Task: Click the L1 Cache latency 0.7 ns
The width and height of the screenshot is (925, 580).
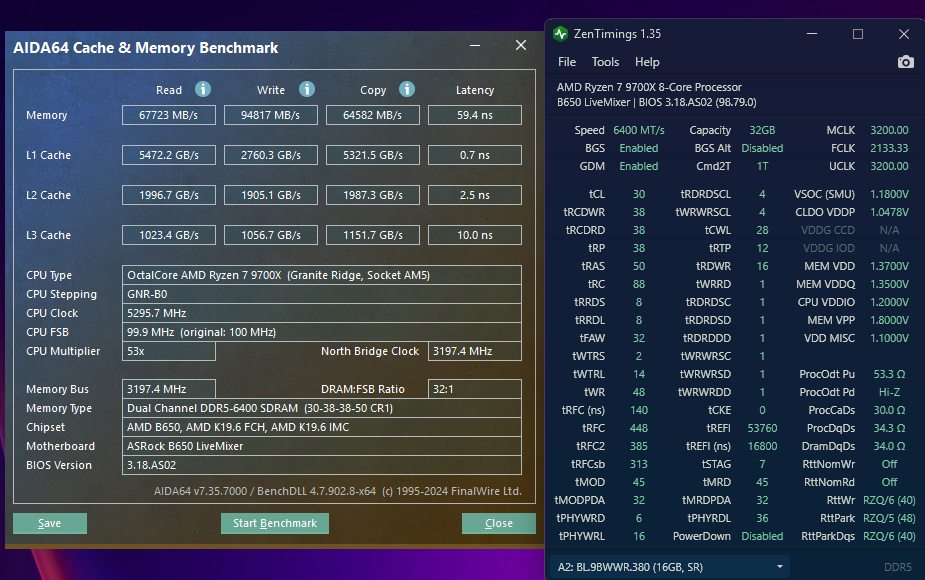Action: 475,155
